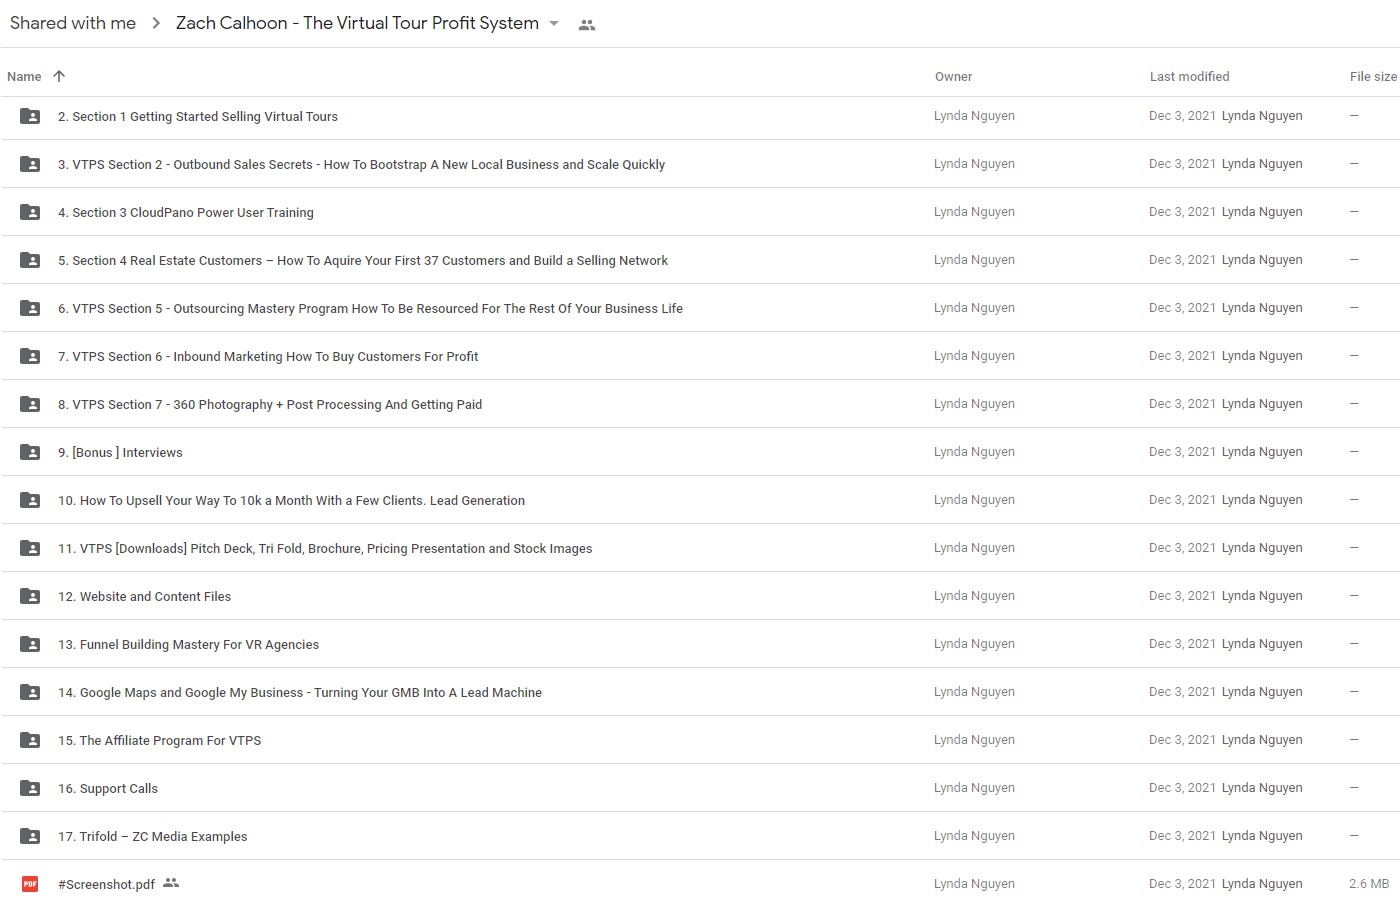Image resolution: width=1400 pixels, height=902 pixels.
Task: Go back to Shared with me breadcrumb
Action: point(73,23)
